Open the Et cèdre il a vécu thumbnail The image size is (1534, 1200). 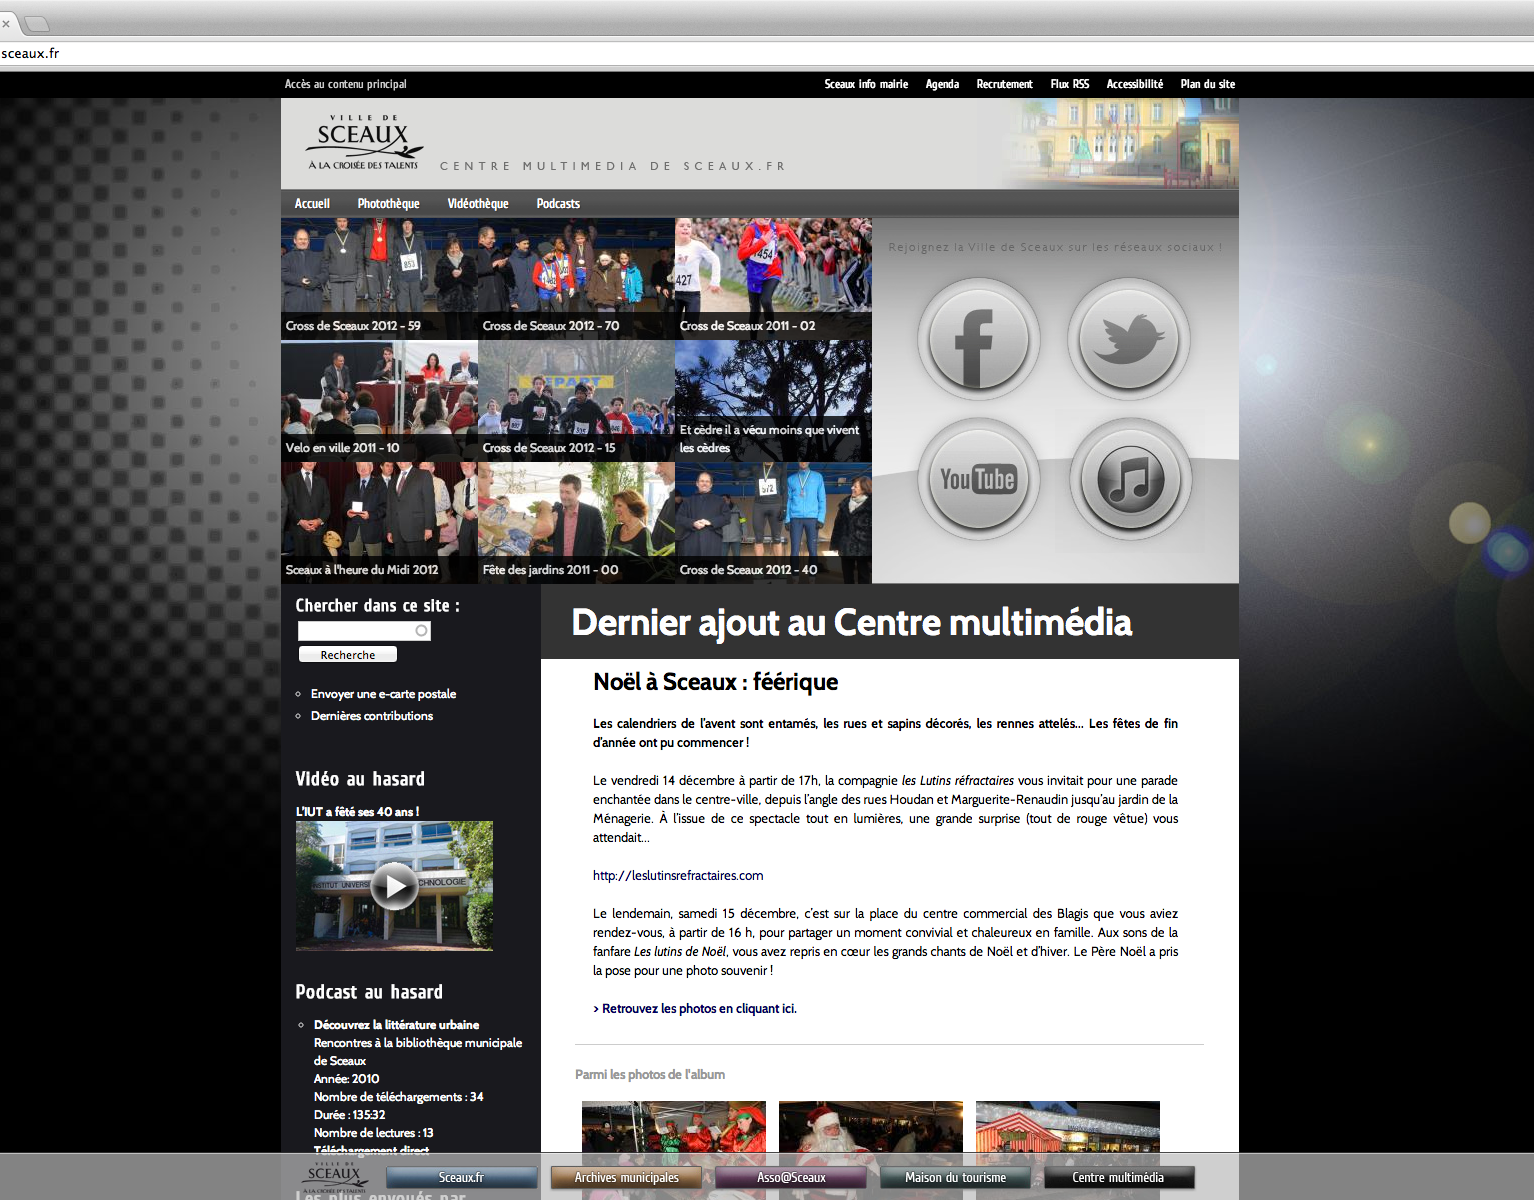773,400
